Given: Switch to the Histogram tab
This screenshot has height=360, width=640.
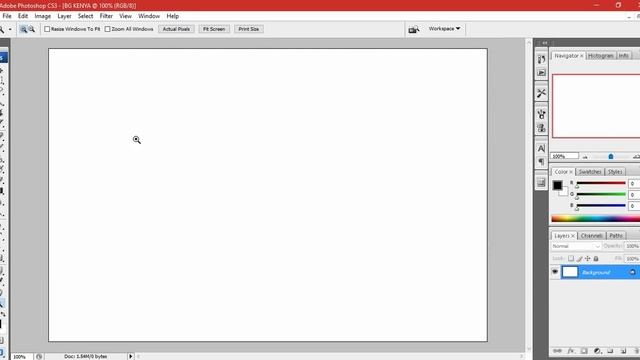Looking at the screenshot, I should pyautogui.click(x=601, y=56).
